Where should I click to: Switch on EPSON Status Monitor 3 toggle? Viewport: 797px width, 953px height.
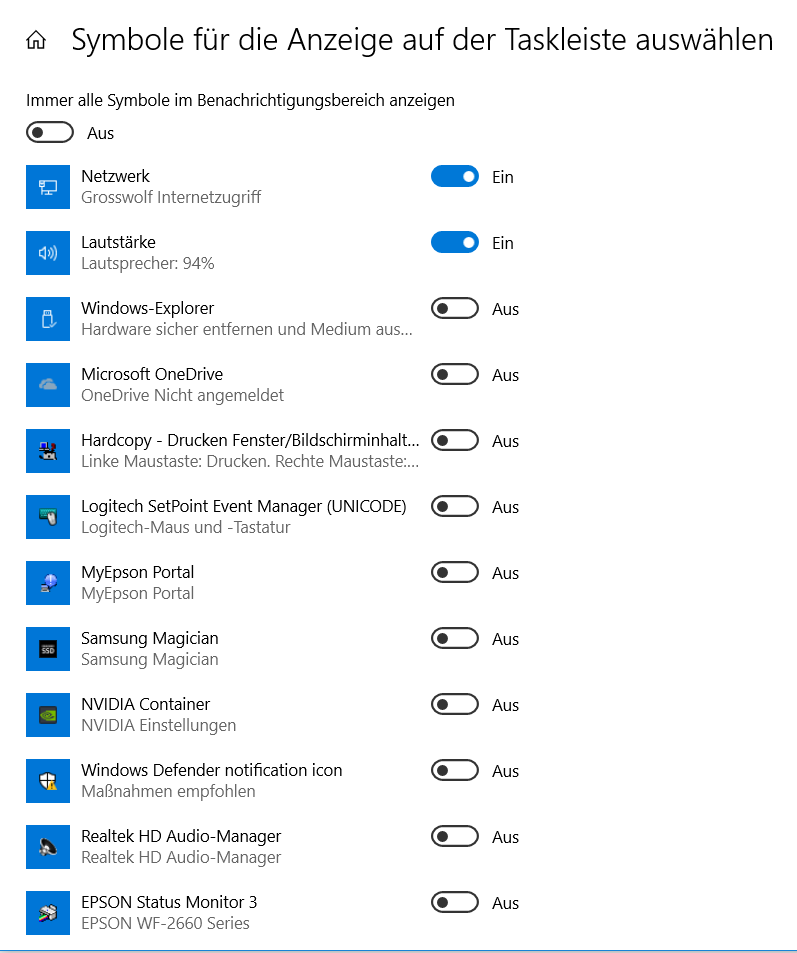[455, 903]
